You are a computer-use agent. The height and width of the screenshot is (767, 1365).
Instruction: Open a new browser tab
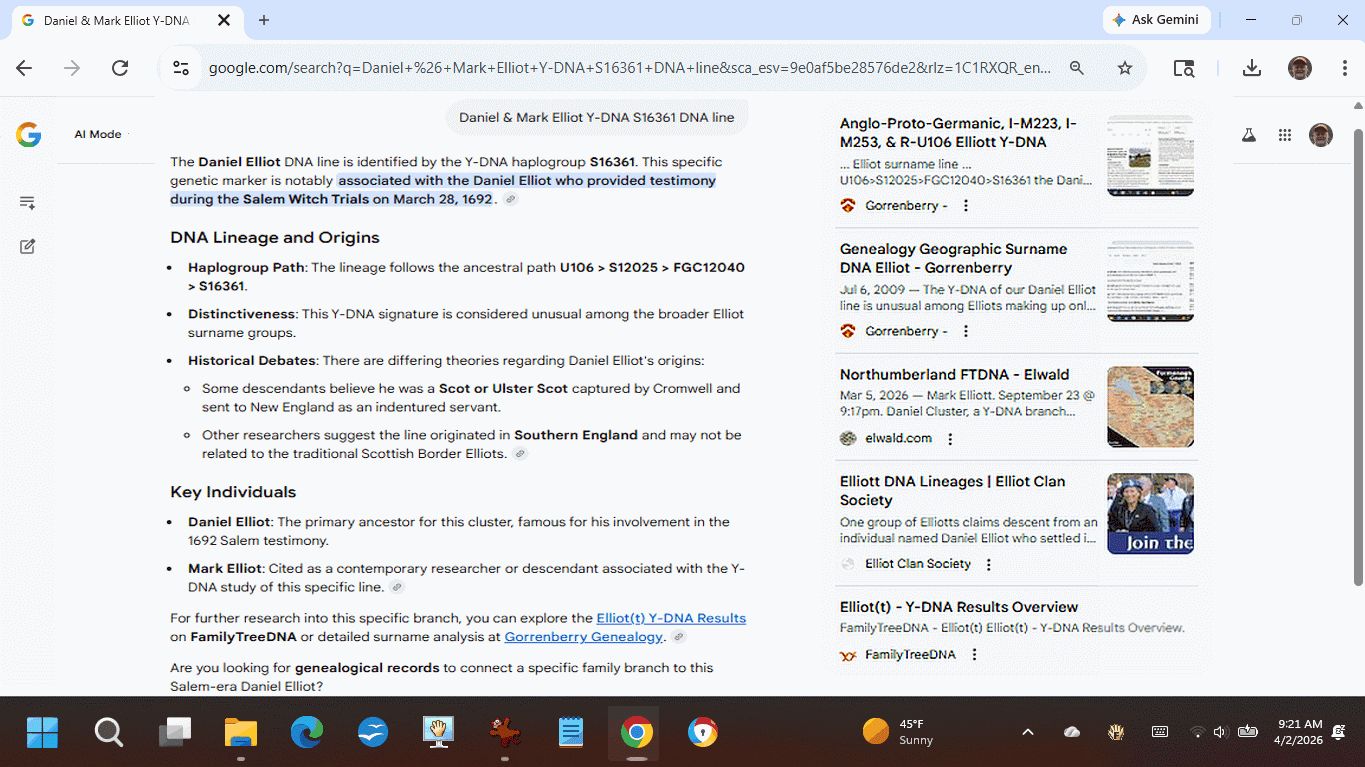coord(264,20)
